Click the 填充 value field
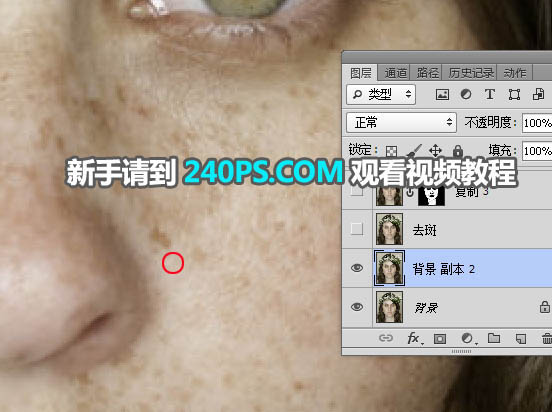Viewport: 552px width, 412px height. click(x=537, y=151)
